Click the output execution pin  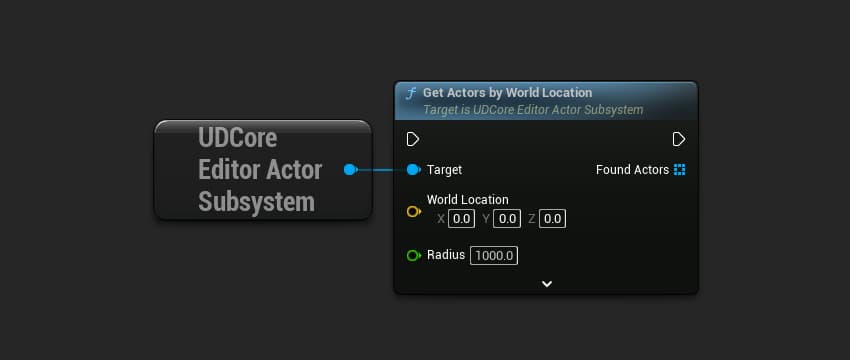679,139
